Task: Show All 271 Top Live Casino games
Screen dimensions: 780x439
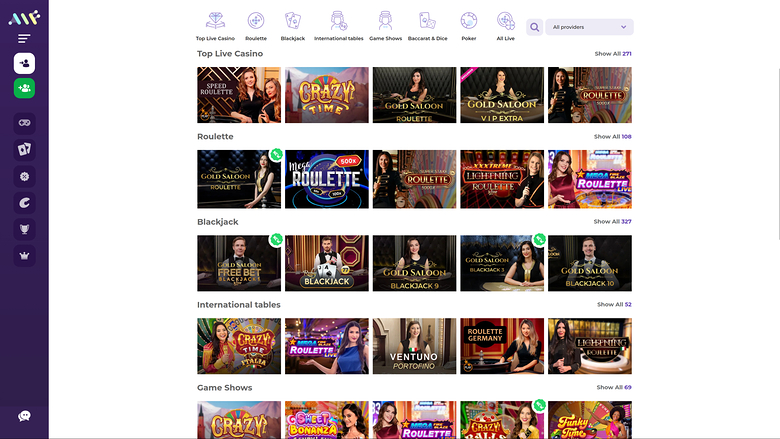Action: pyautogui.click(x=613, y=54)
